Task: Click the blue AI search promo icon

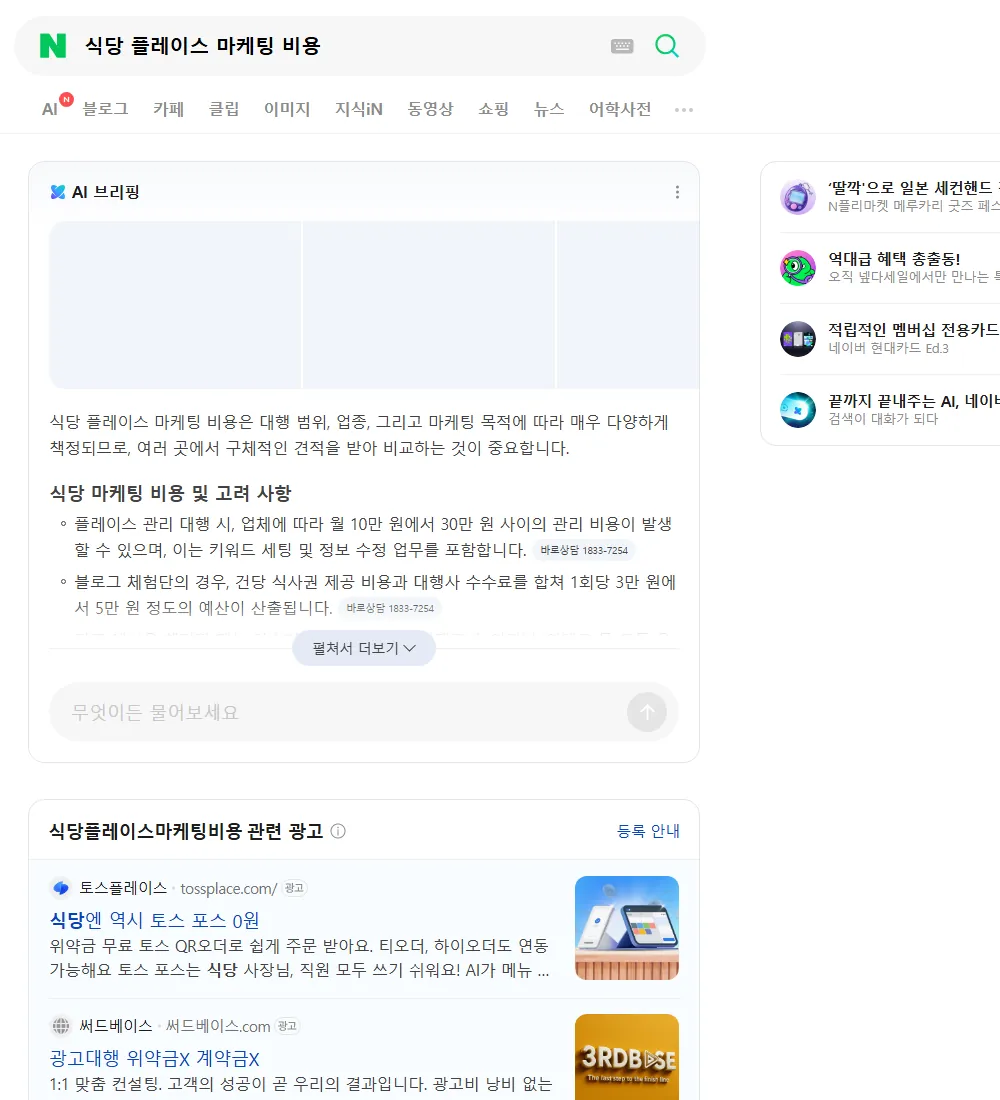Action: [x=798, y=410]
